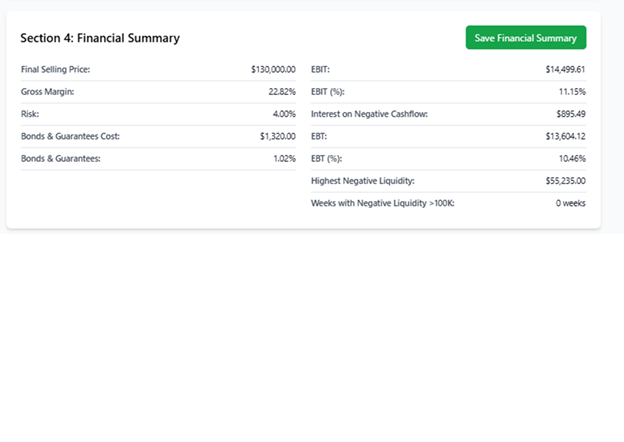Click the Highest Negative Liquidity label
This screenshot has width=624, height=442.
(363, 181)
